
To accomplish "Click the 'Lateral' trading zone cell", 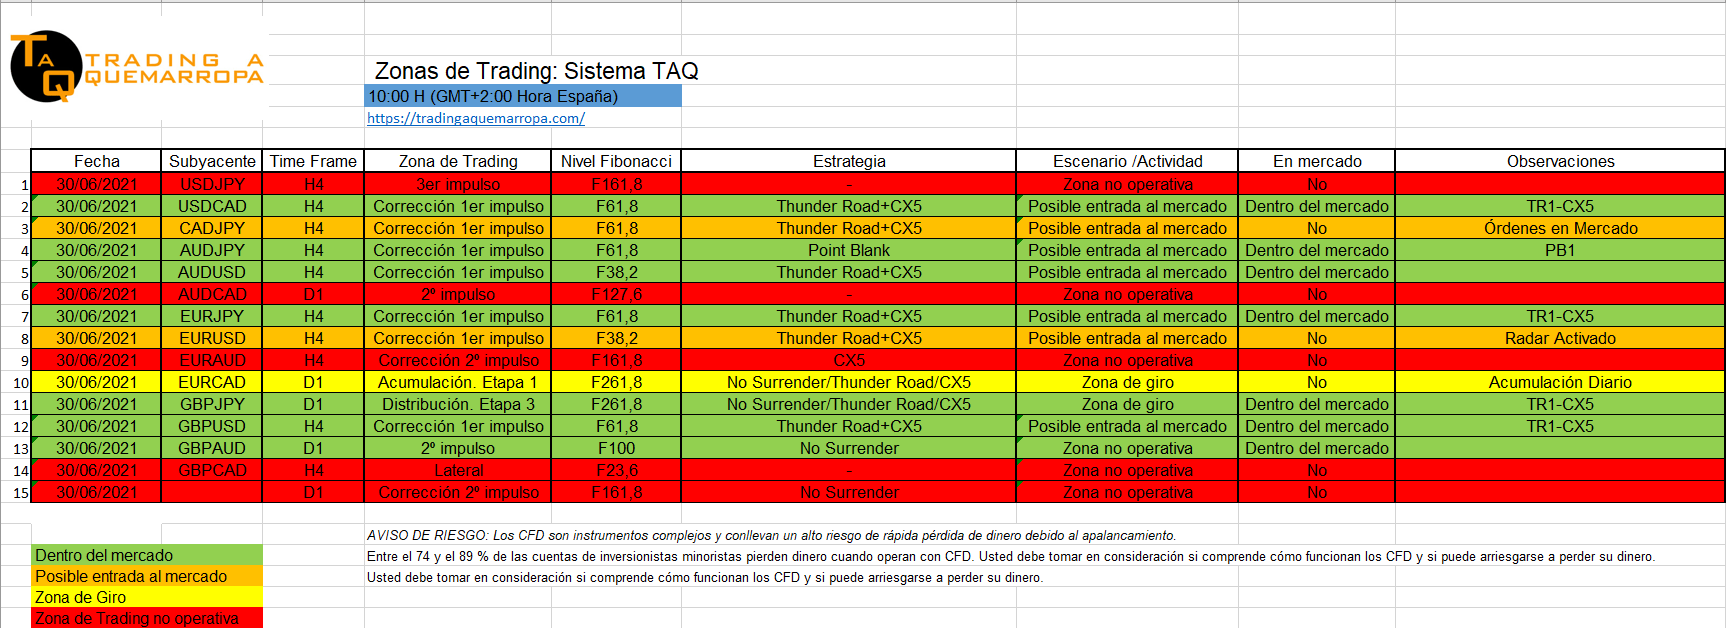I will (458, 470).
